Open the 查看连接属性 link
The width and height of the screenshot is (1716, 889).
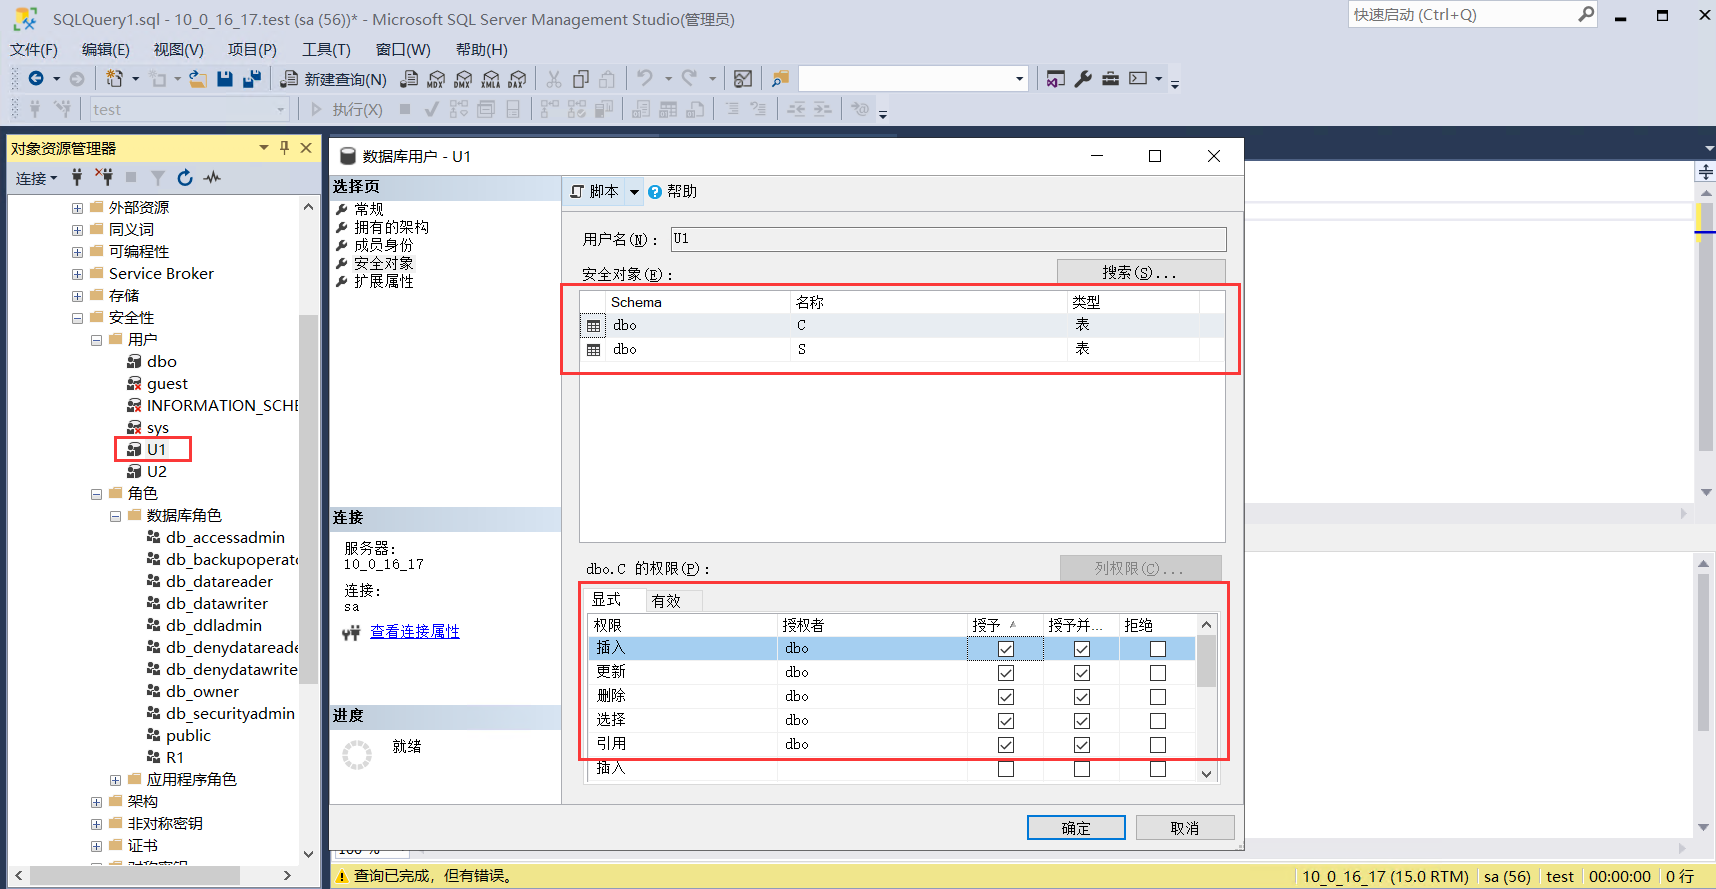[415, 631]
